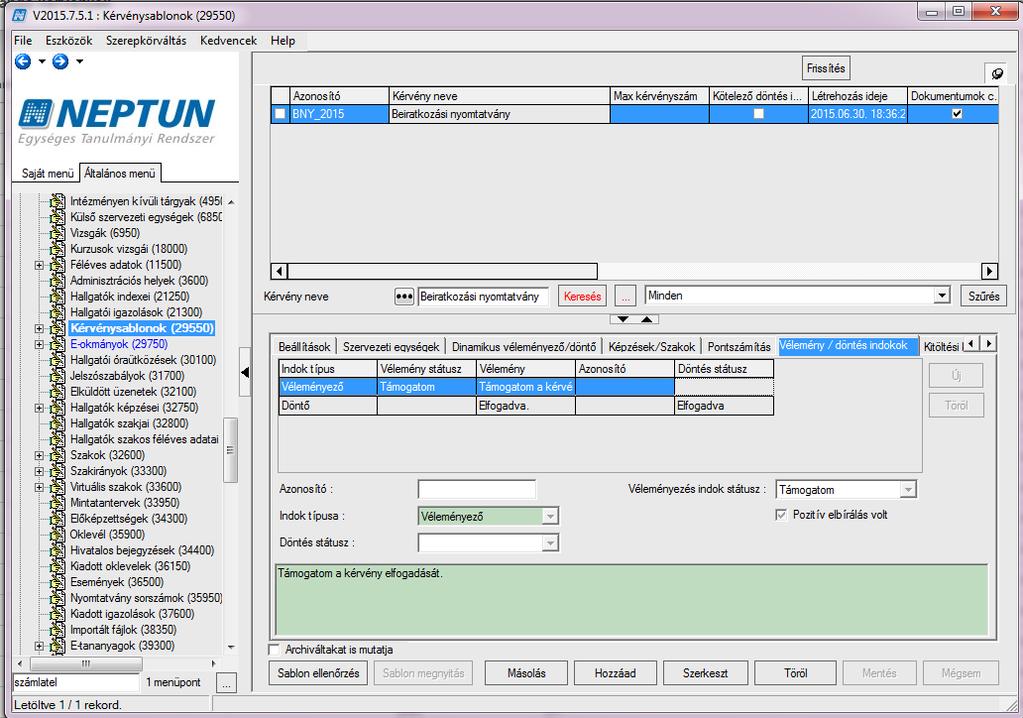This screenshot has width=1023, height=718.
Task: Click the Hivatalos bejegyzések (34400) icon
Action: tap(58, 550)
